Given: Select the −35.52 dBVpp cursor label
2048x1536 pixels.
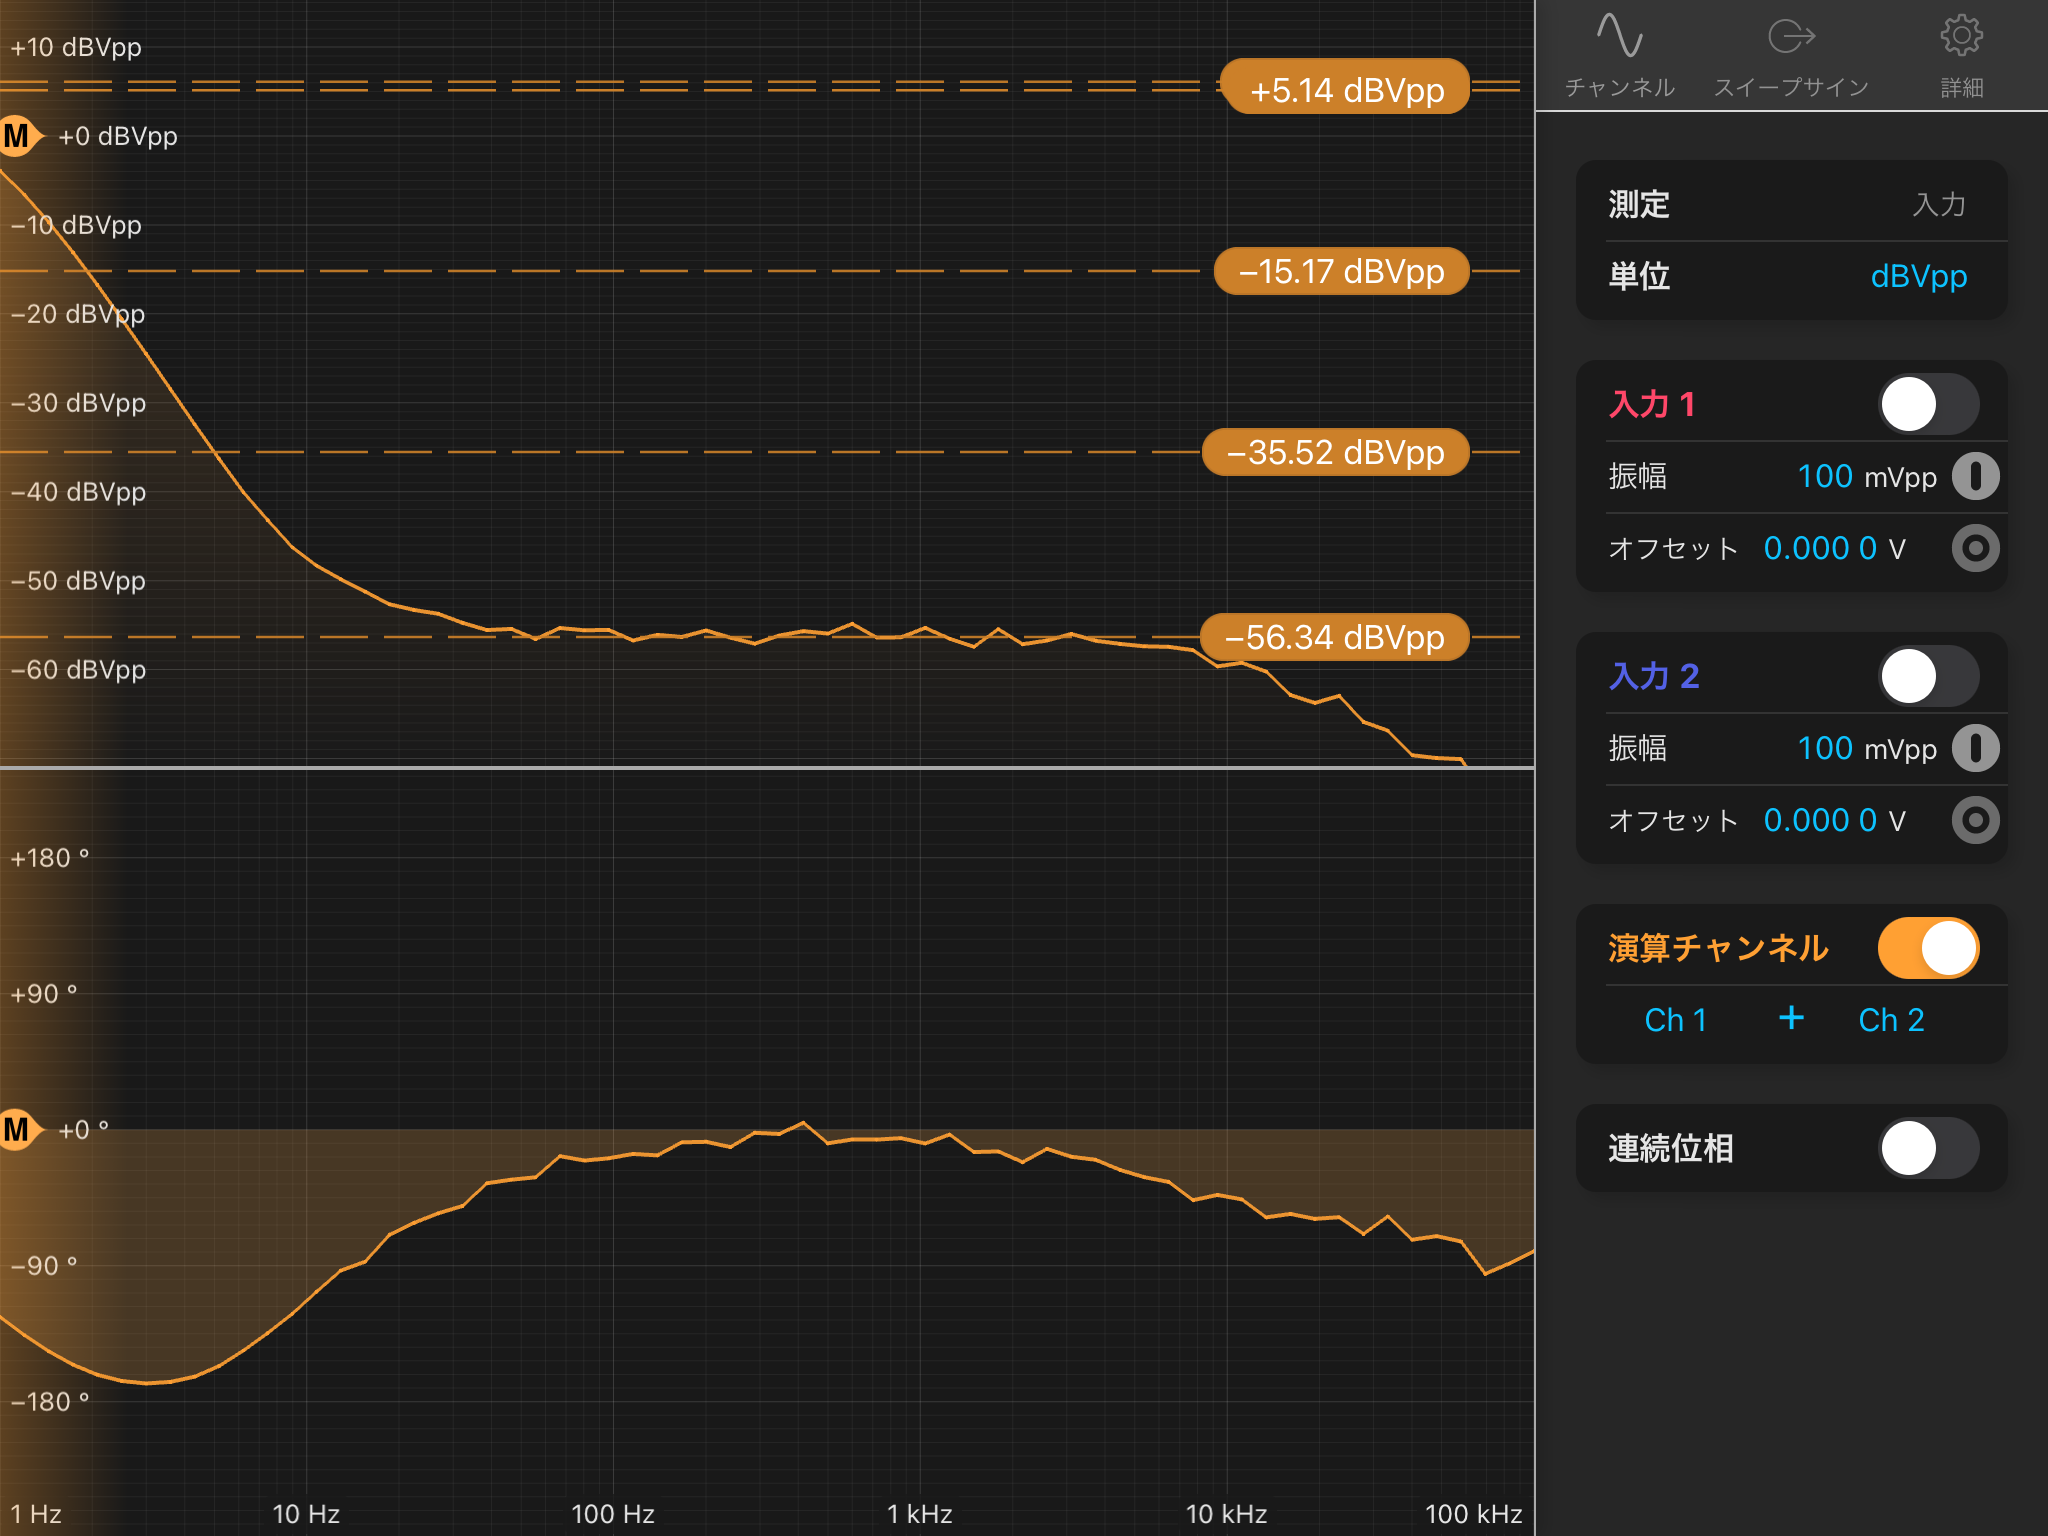Looking at the screenshot, I should click(1335, 452).
